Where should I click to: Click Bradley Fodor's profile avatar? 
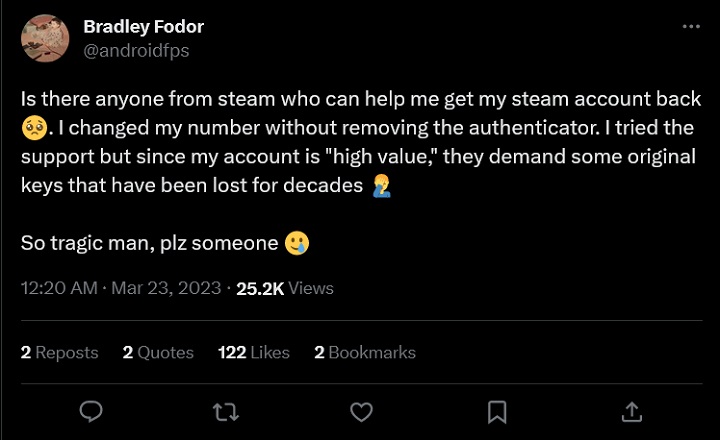click(x=45, y=39)
